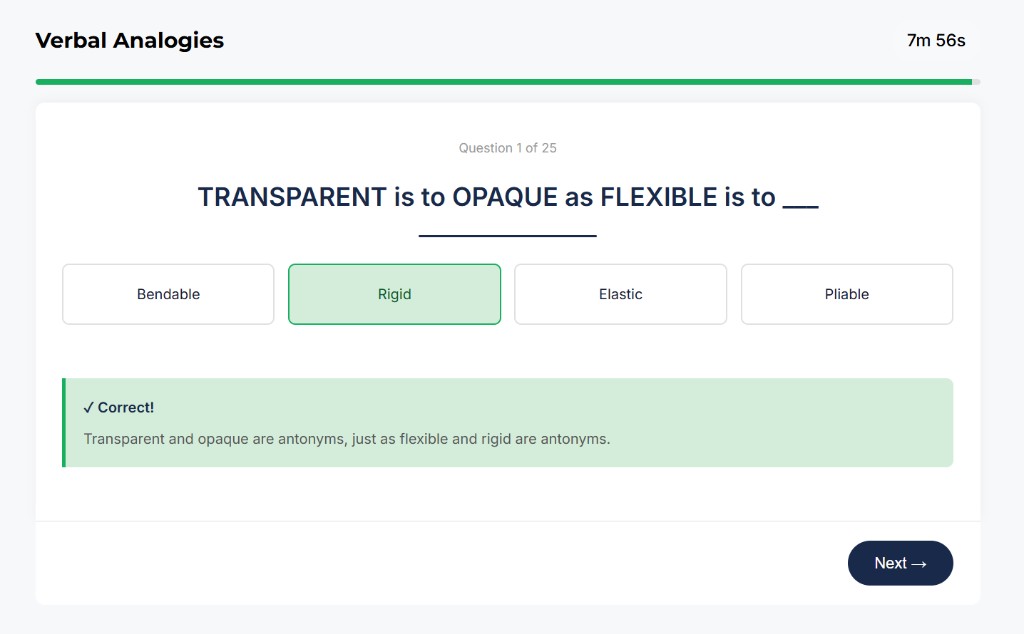
Task: Click the word TRANSPARENT in the question
Action: (x=291, y=197)
